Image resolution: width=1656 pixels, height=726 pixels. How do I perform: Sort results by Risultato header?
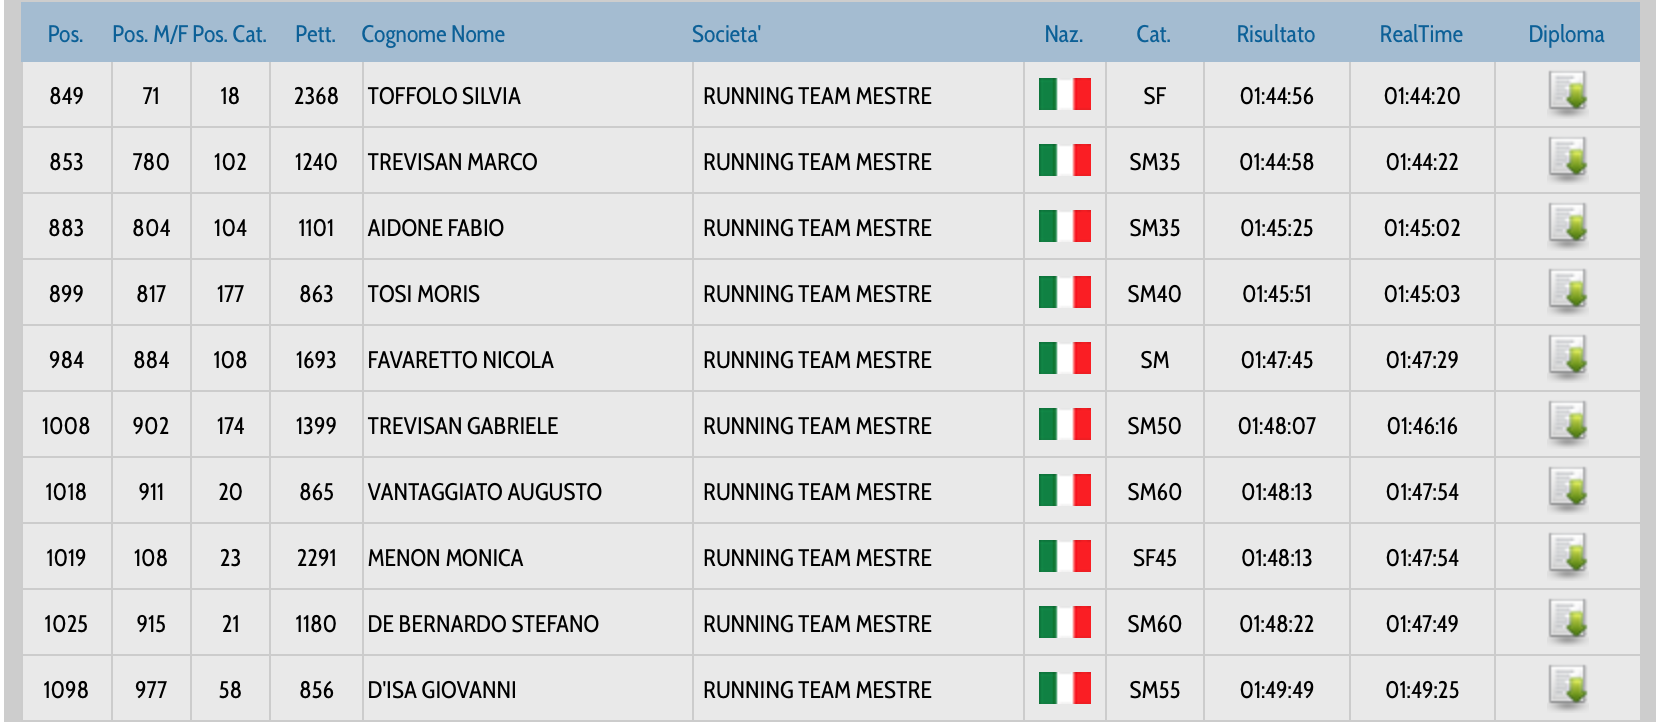[x=1275, y=34]
